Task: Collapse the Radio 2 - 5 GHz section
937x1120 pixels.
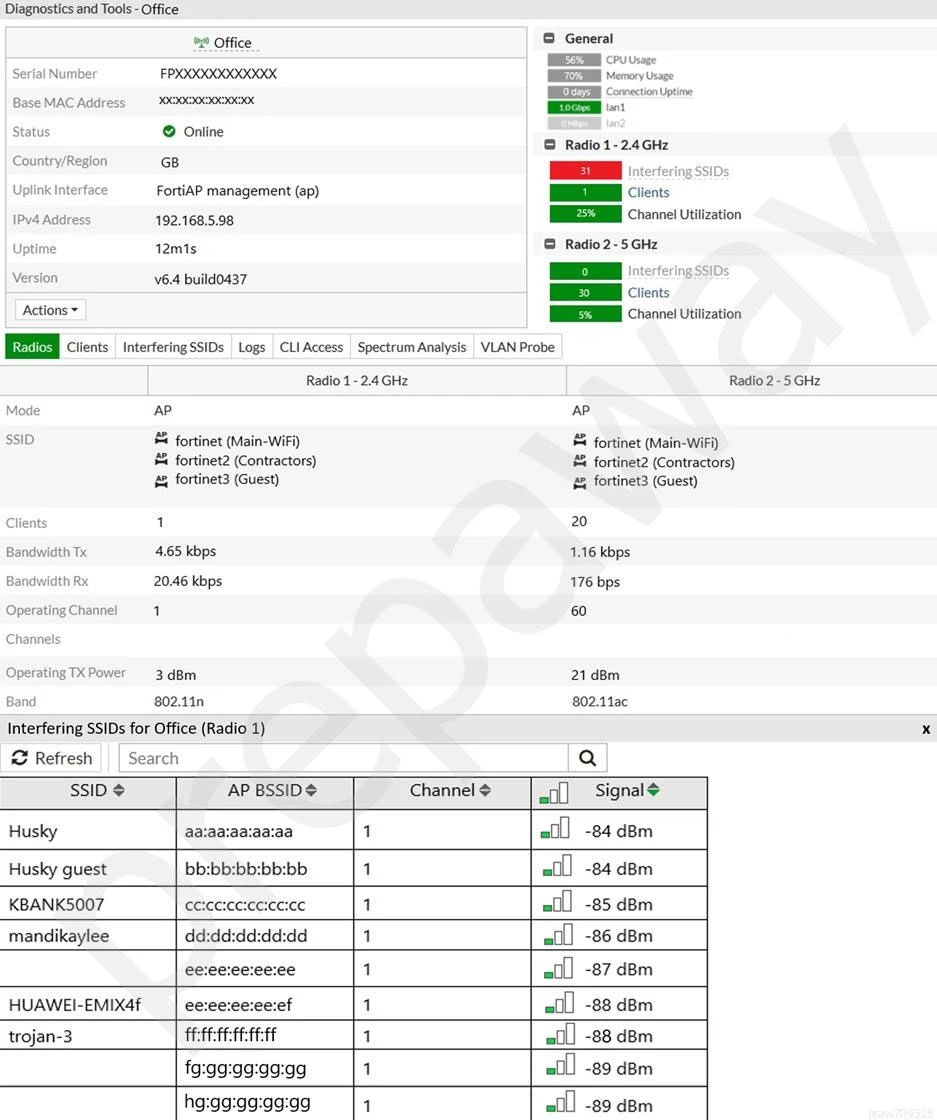Action: pos(549,244)
